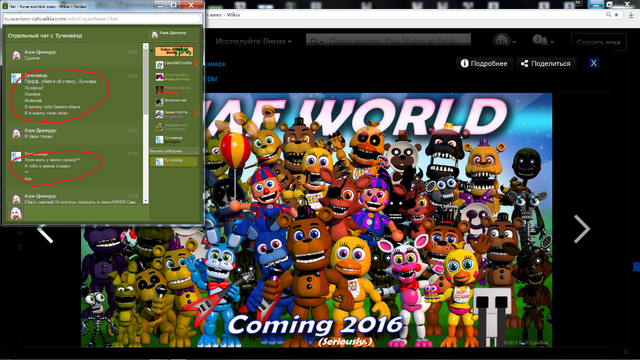Click the wiki logo banner in chat
Viewport: 640px width, 360px height.
tap(174, 51)
